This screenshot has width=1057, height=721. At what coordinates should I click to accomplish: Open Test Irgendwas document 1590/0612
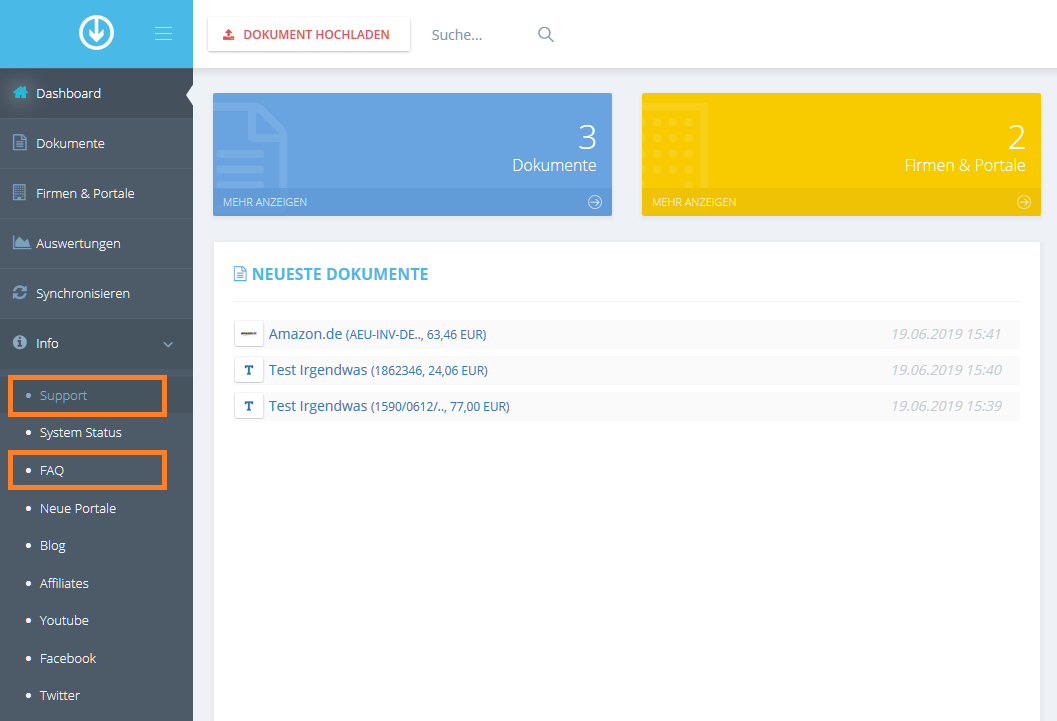389,406
